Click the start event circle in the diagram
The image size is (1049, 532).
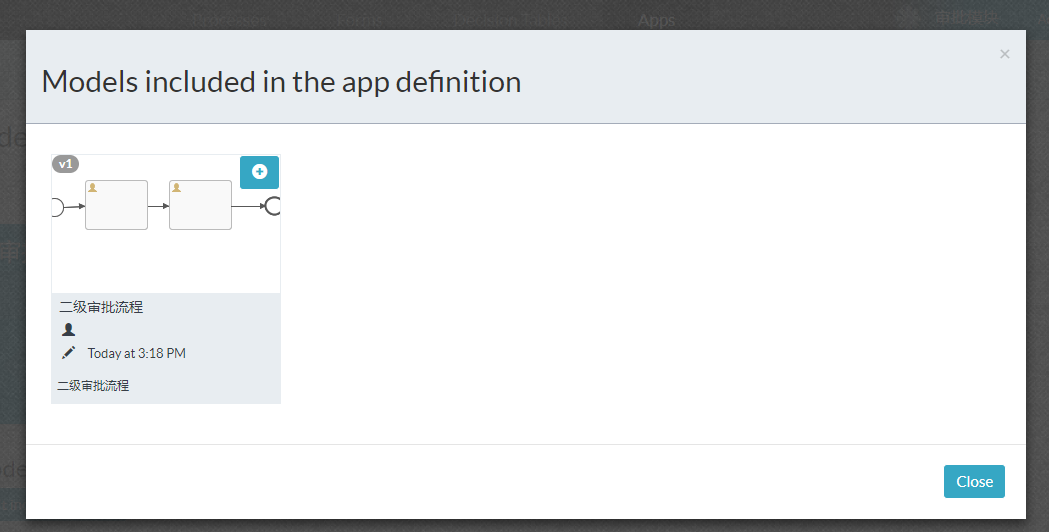[x=56, y=207]
